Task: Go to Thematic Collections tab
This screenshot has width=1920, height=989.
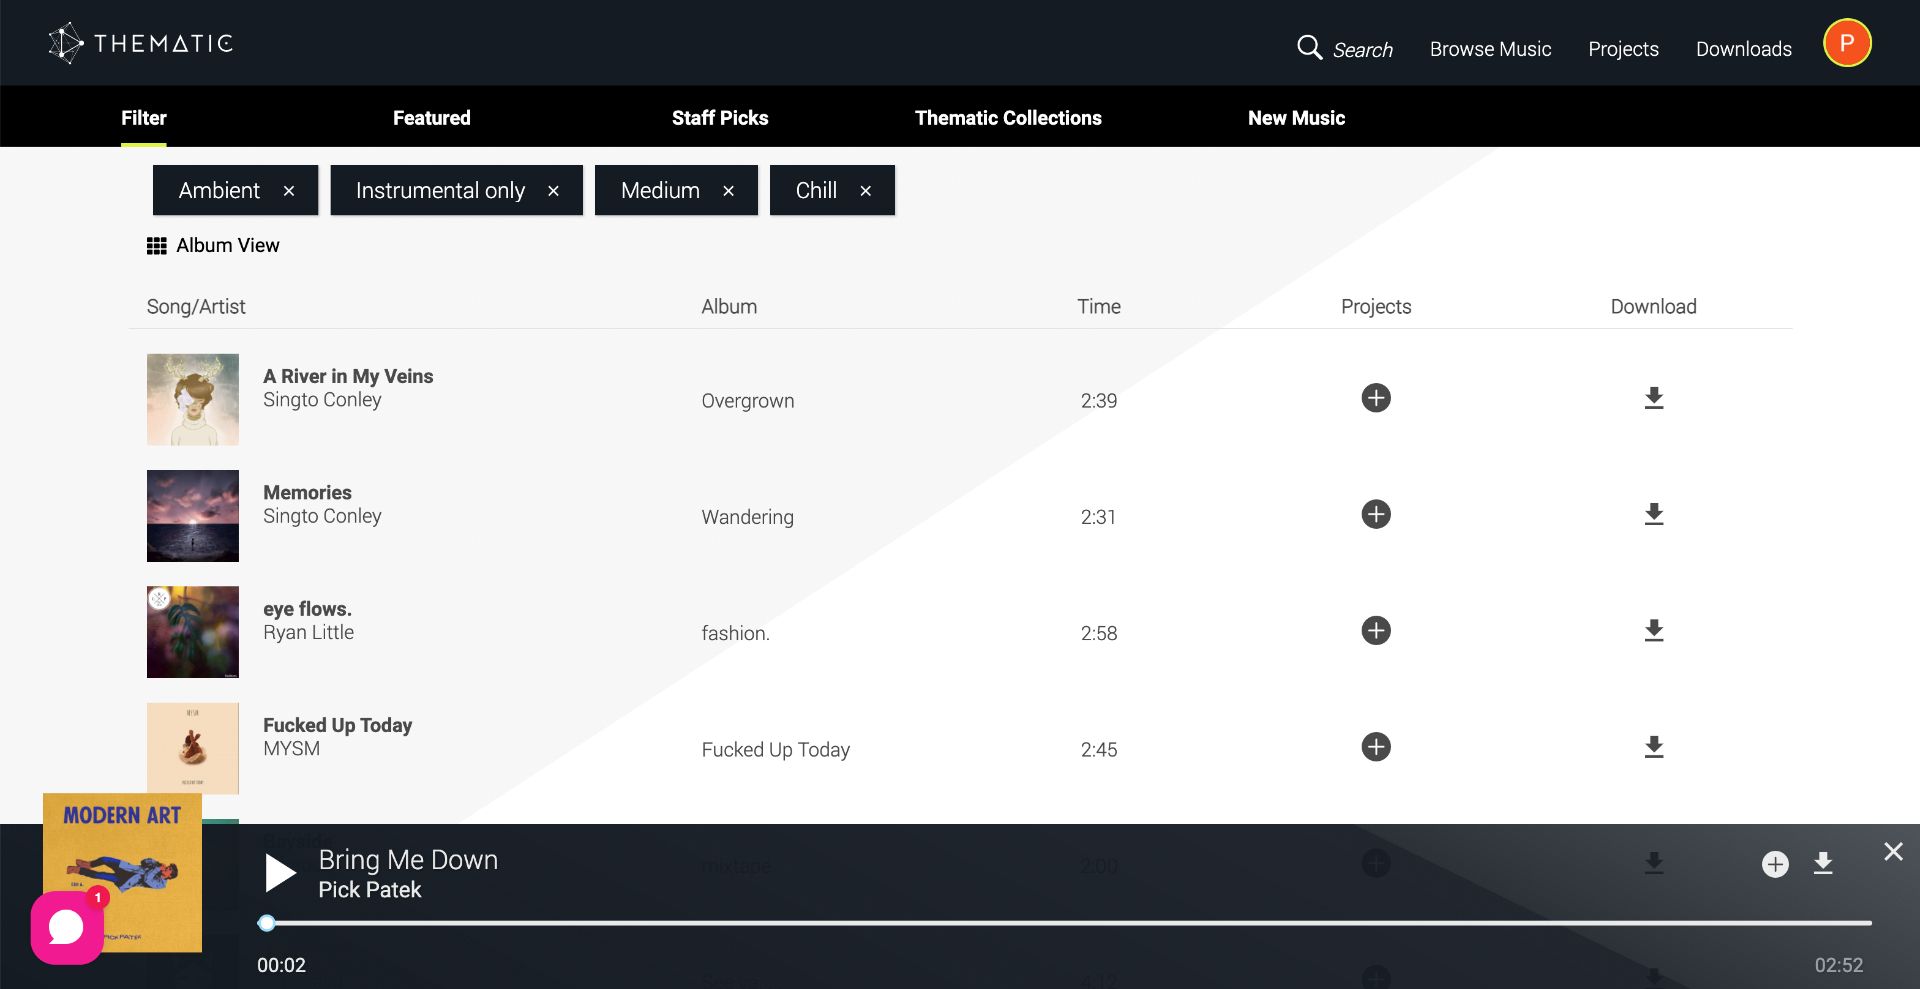Action: pyautogui.click(x=1008, y=118)
